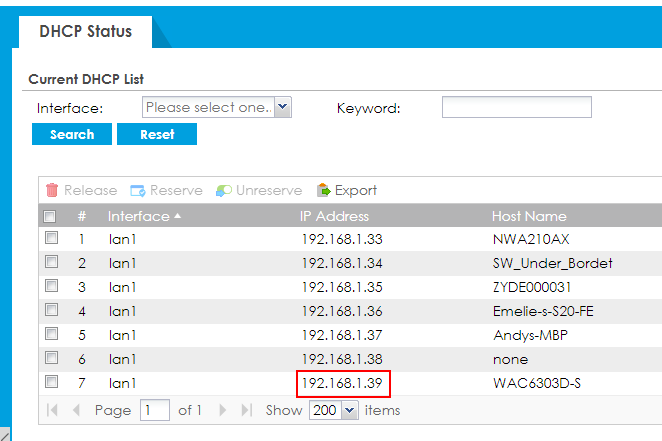Tick checkbox for NWA210AX row
Screen dimensions: 662x441
point(50,239)
